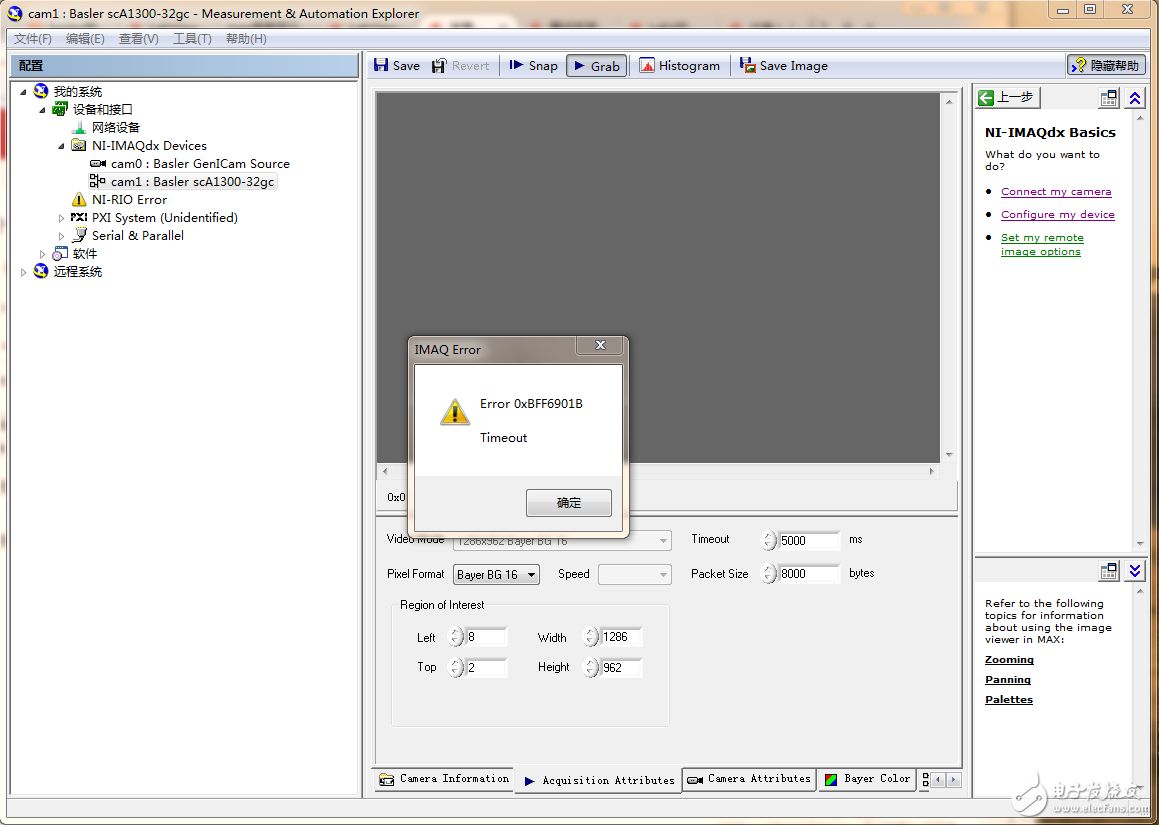Click the Packet Size value field
Screen dimensions: 1159x825
coord(809,574)
